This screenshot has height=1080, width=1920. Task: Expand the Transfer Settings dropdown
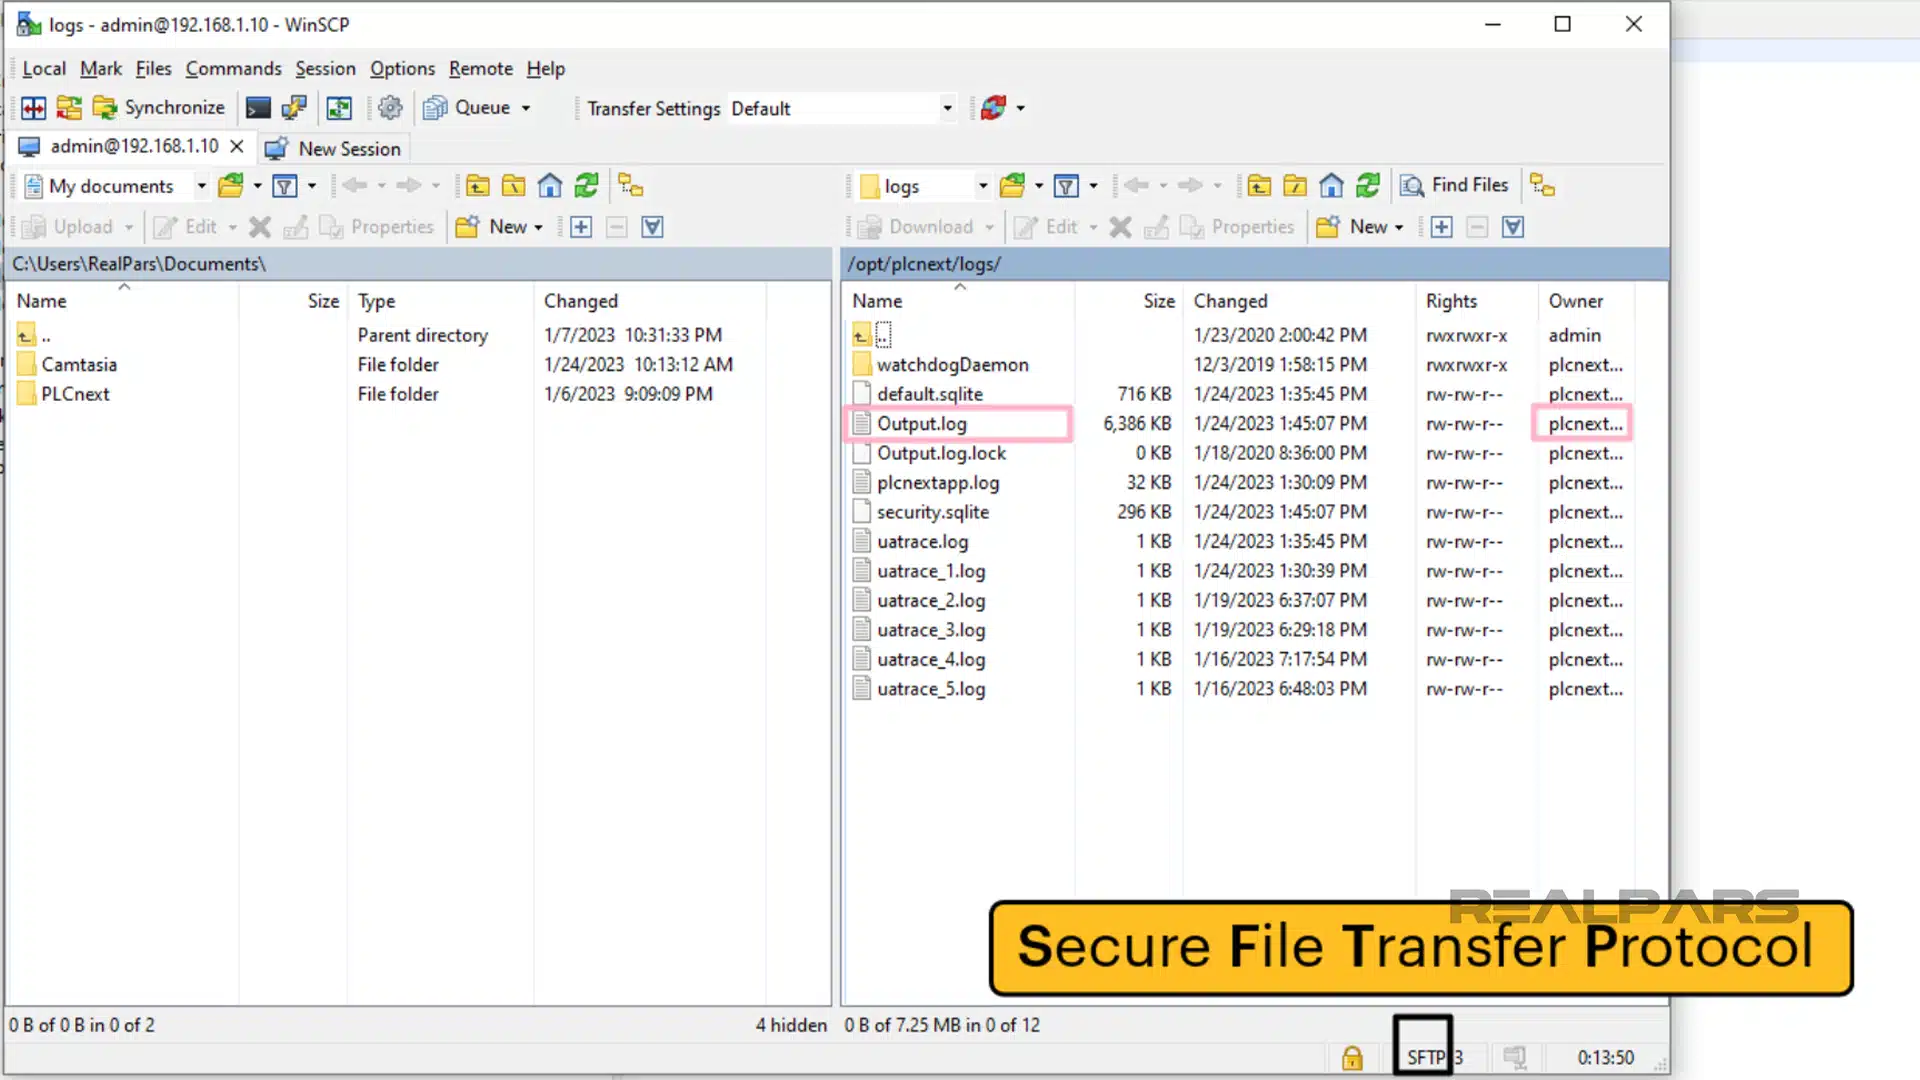[x=948, y=108]
